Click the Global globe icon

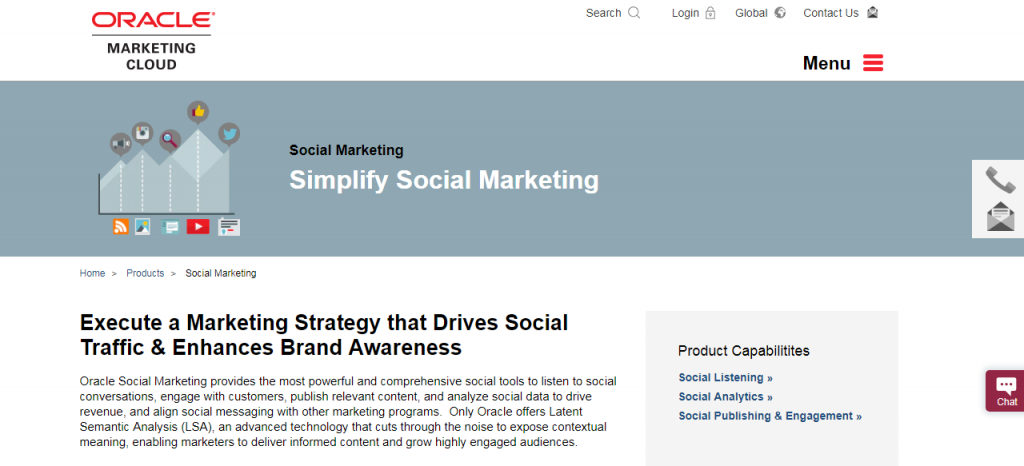[x=780, y=12]
